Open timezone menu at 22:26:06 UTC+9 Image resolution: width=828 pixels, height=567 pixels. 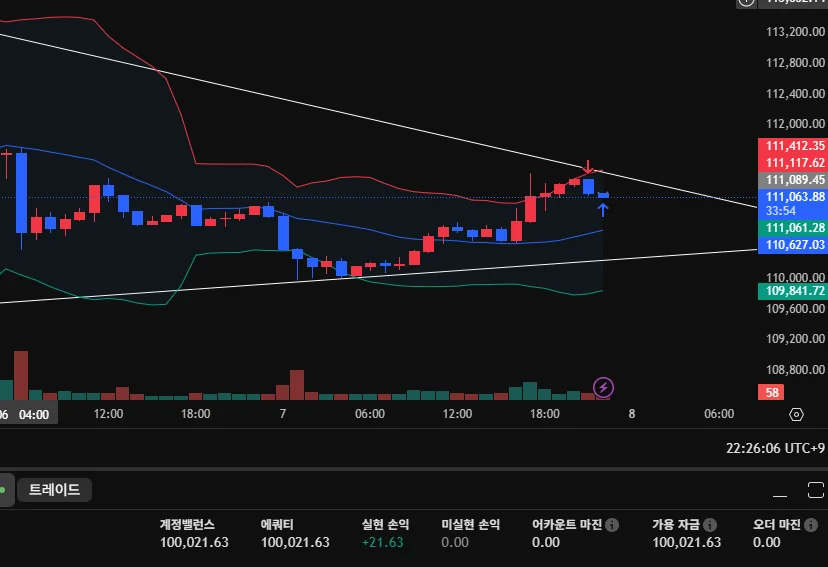coord(775,448)
